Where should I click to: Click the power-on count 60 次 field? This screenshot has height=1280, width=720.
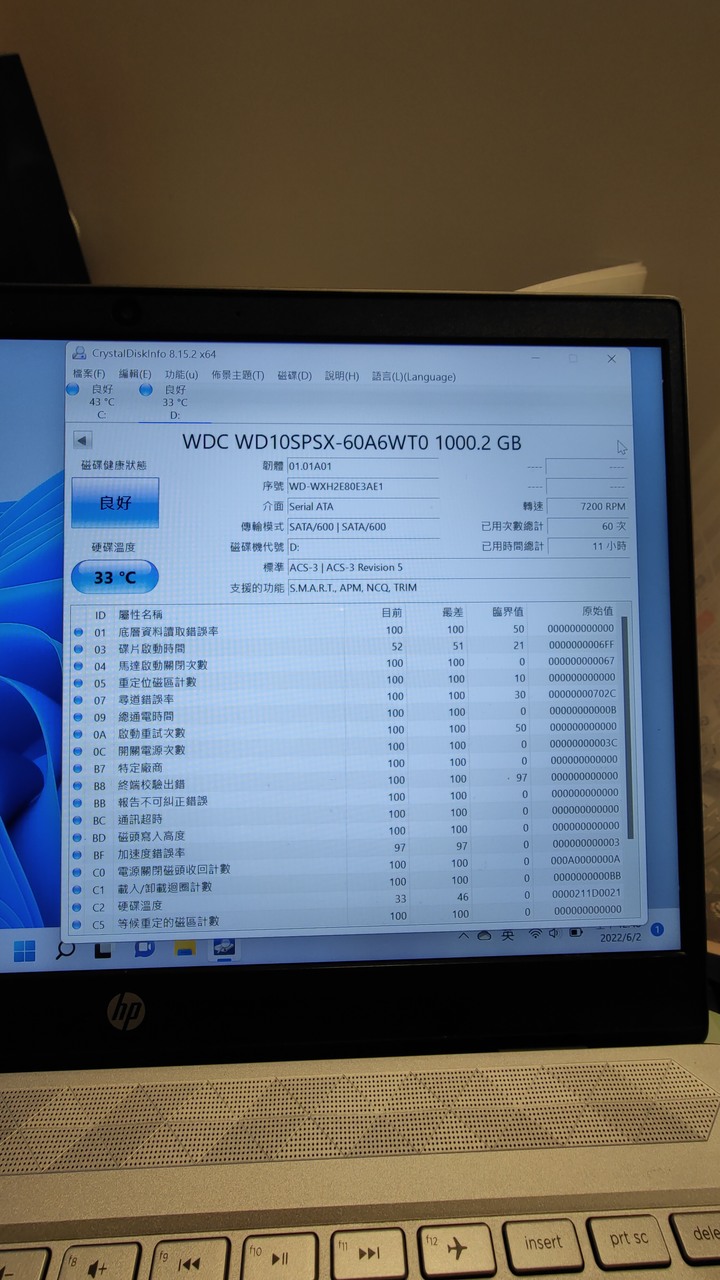588,526
